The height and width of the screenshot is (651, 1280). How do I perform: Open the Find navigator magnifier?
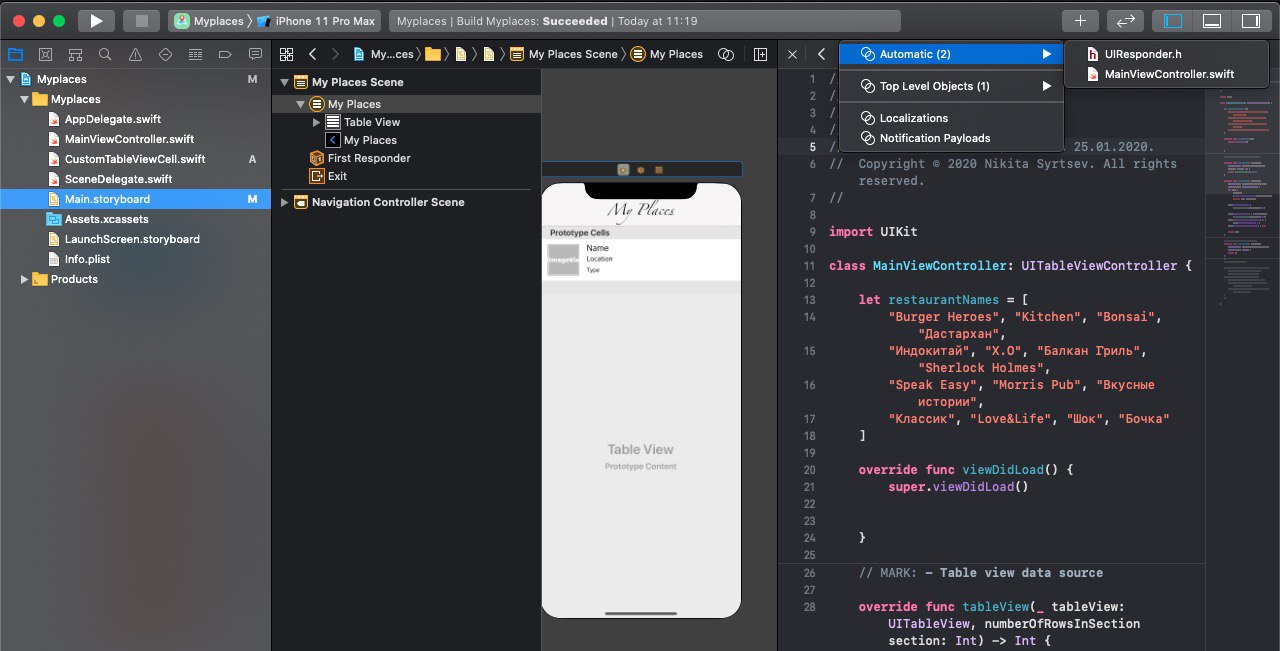[105, 54]
